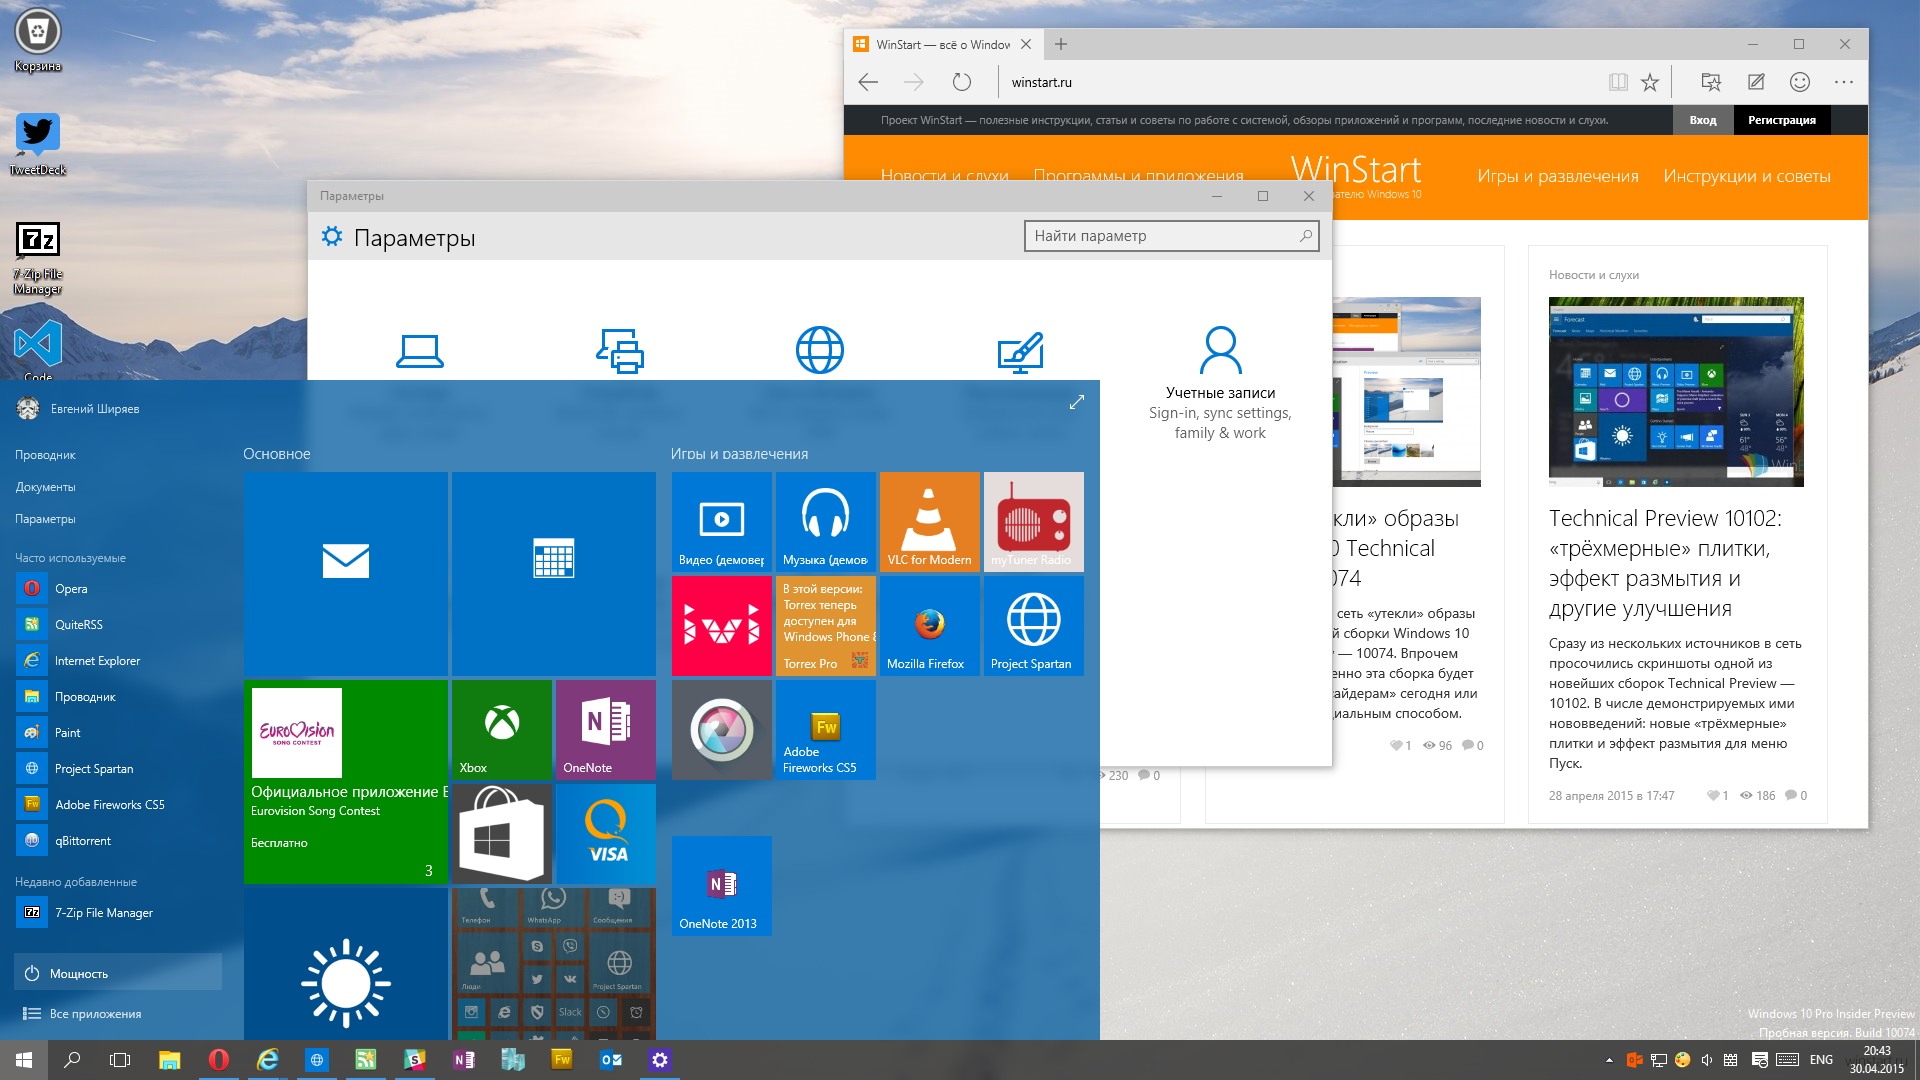
Task: Open 7-Zip File Manager desktop shortcut
Action: (x=38, y=258)
